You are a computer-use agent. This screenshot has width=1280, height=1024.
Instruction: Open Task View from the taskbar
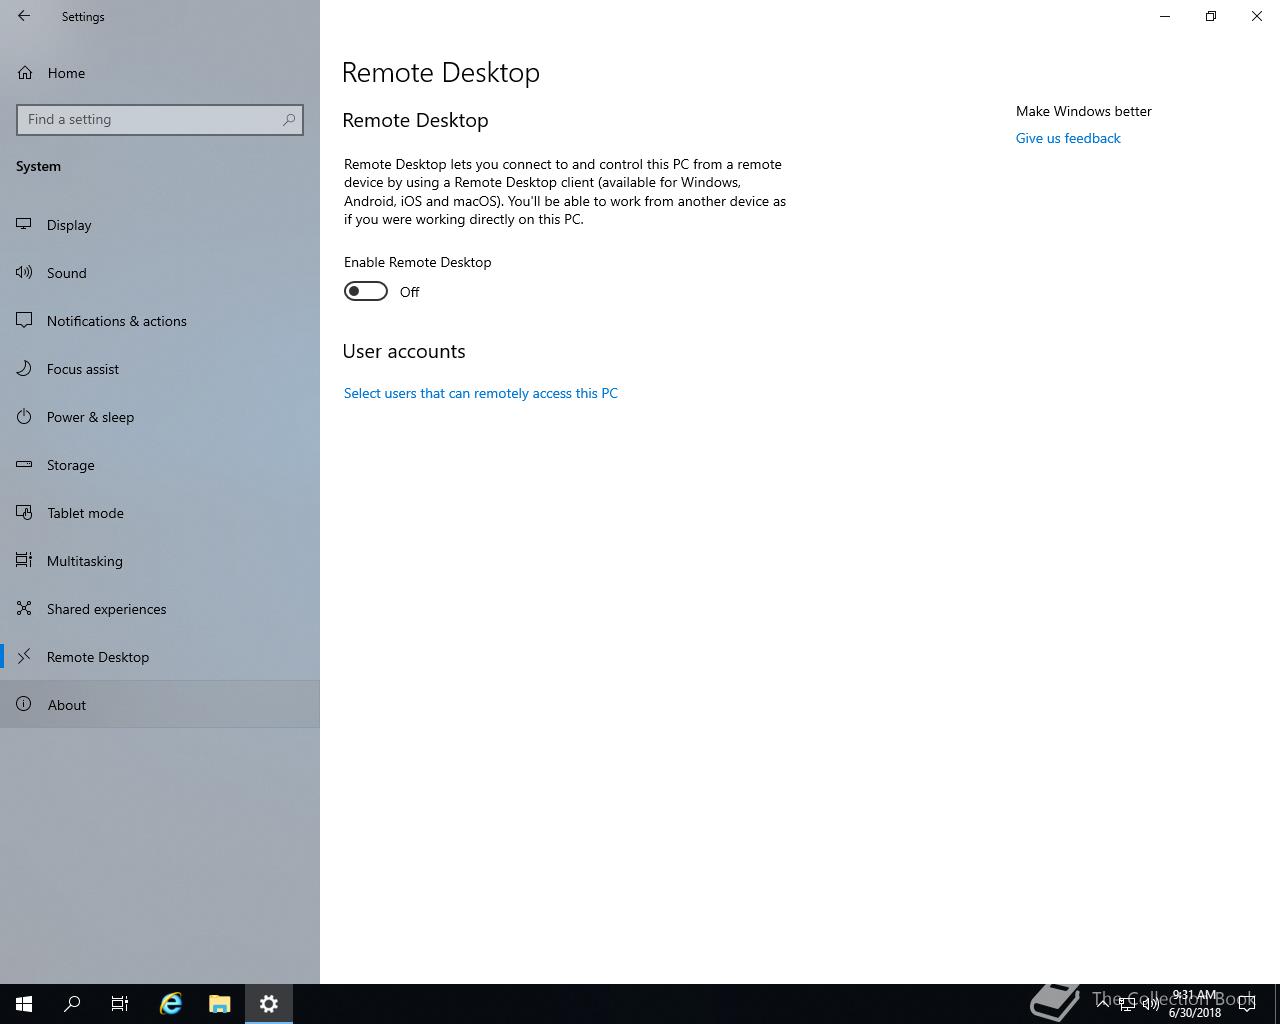tap(120, 1004)
